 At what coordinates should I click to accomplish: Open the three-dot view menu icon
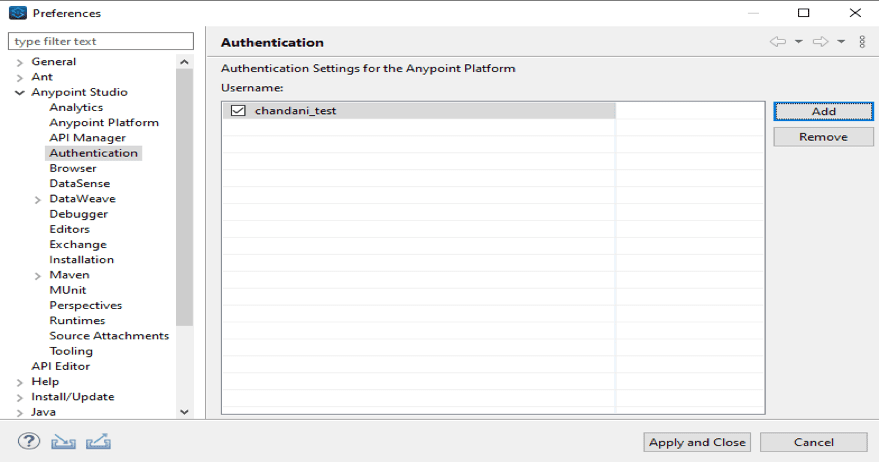[x=862, y=41]
